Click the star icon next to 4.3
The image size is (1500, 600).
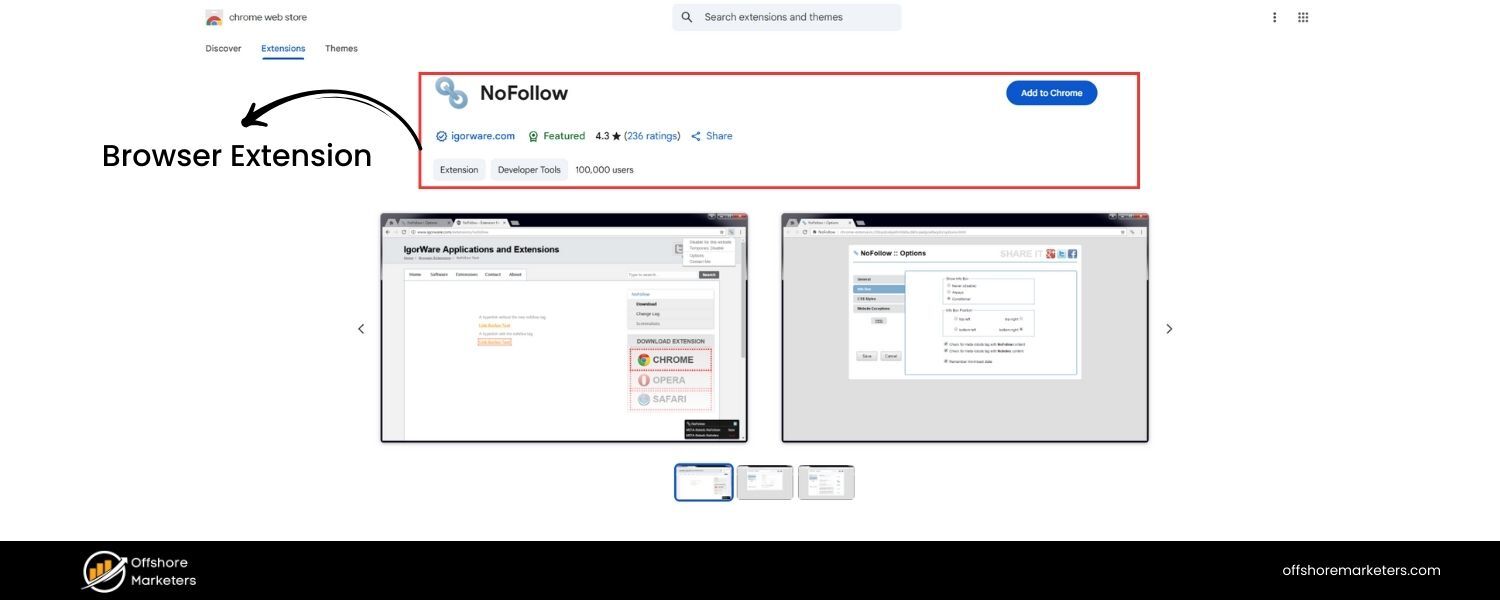(615, 136)
